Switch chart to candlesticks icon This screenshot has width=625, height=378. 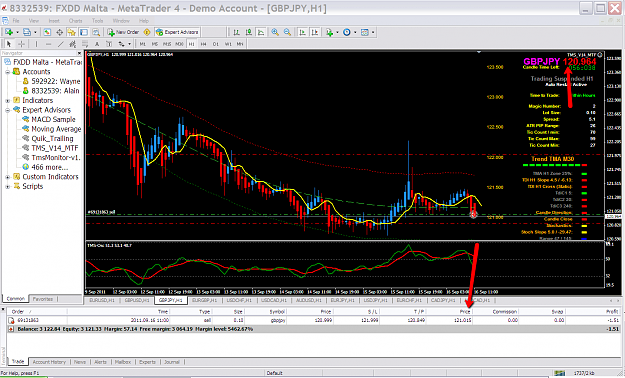point(249,32)
